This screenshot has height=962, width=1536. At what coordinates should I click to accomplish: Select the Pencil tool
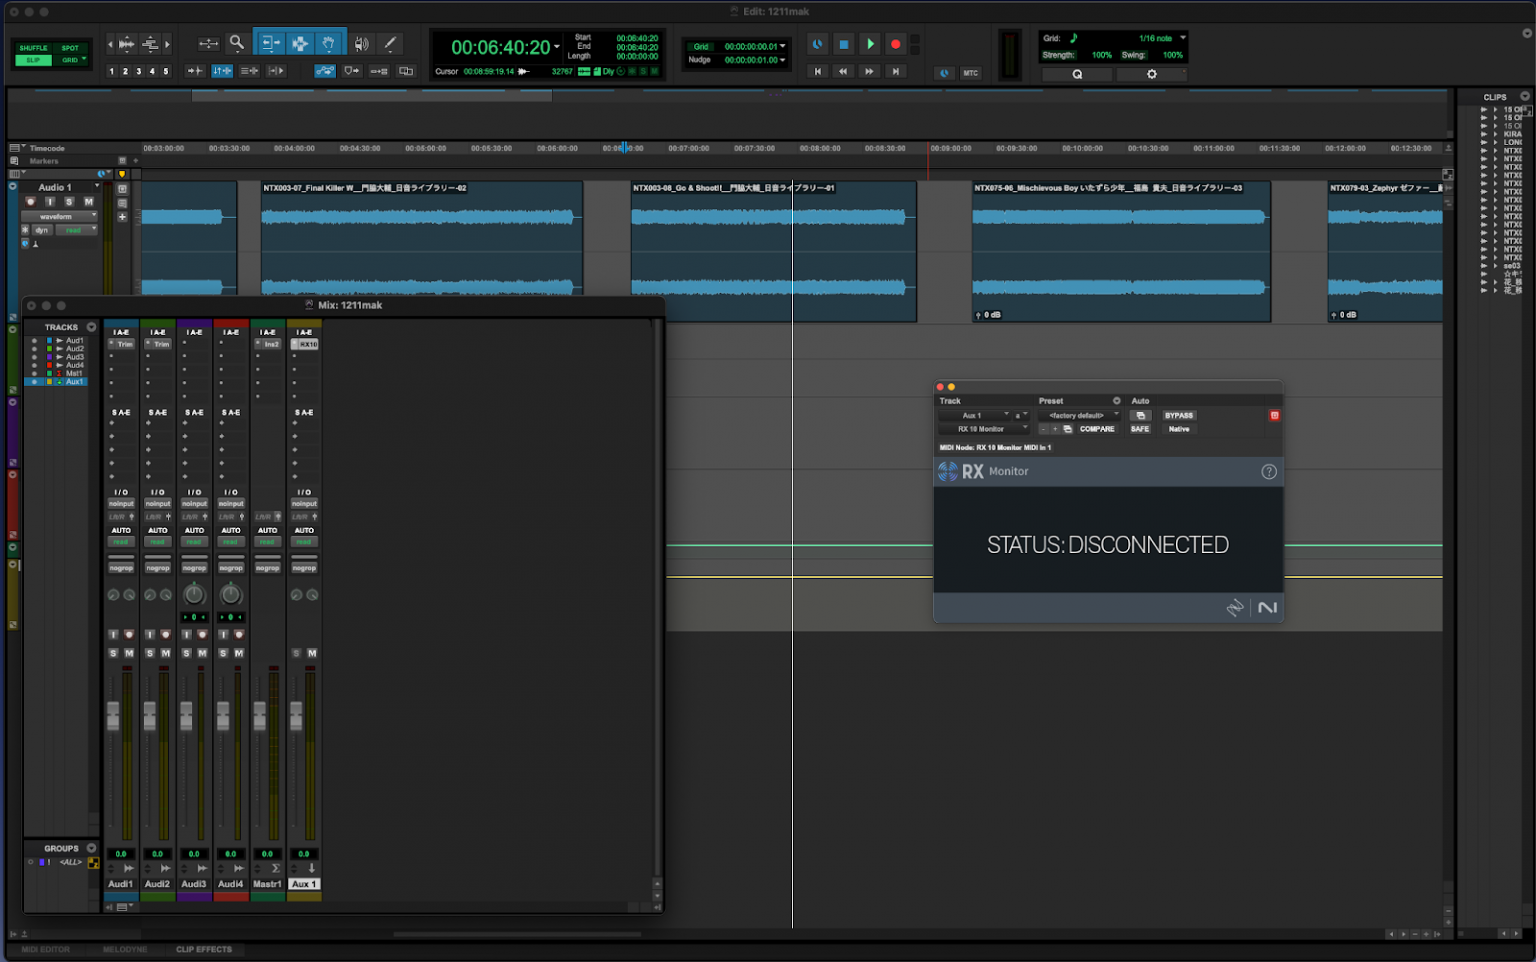390,43
